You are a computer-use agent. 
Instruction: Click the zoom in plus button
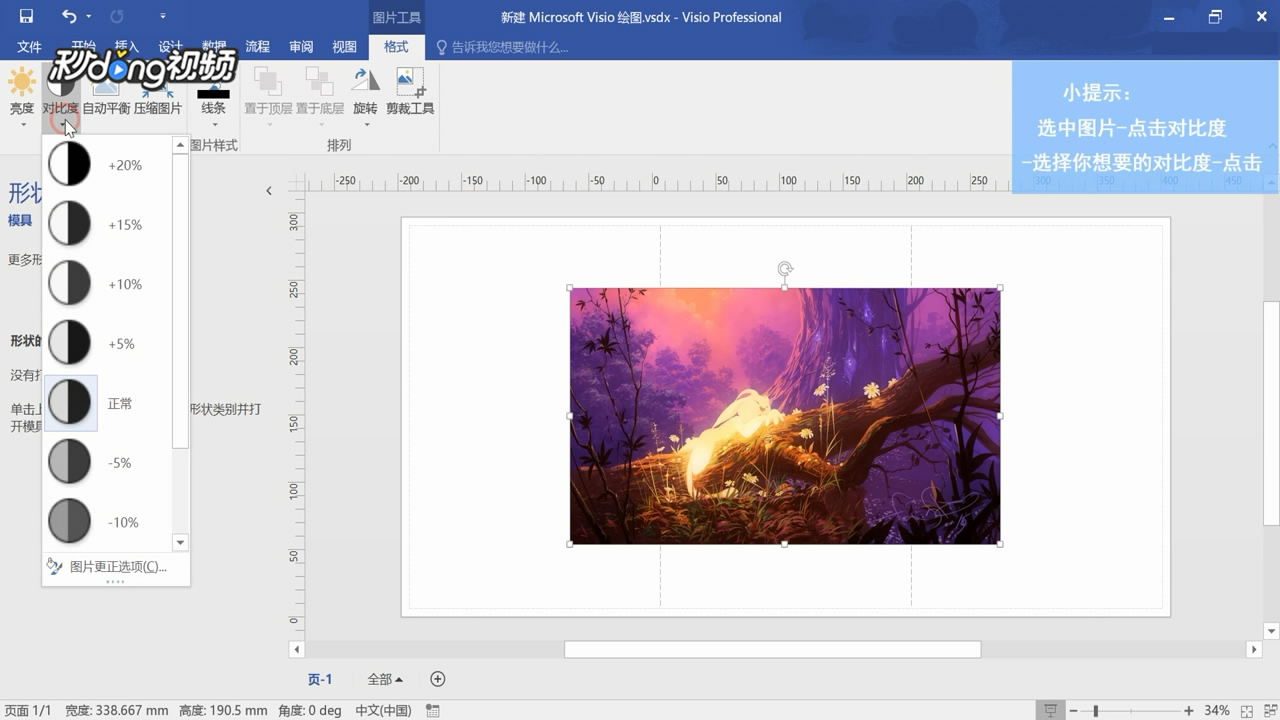click(1188, 710)
